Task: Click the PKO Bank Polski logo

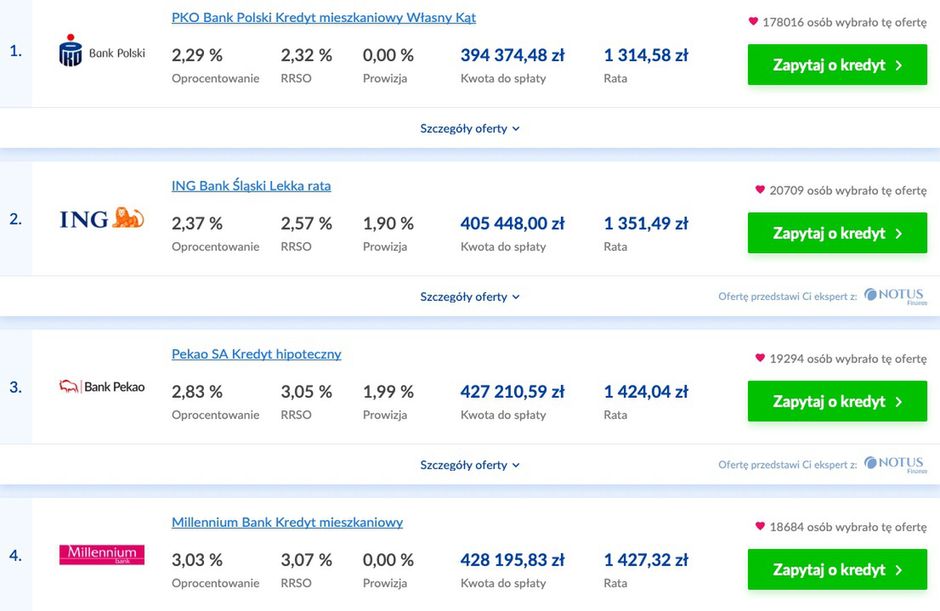Action: point(102,50)
